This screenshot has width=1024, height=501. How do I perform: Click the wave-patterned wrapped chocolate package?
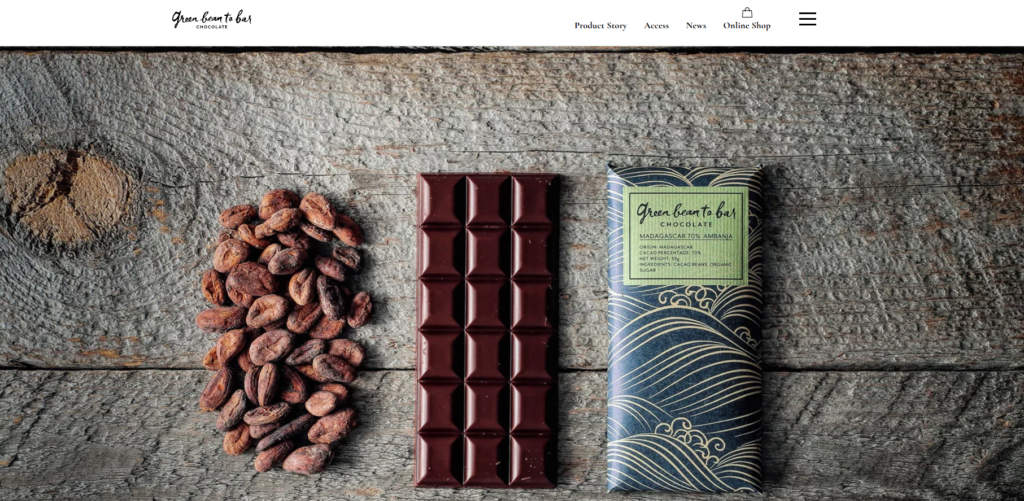pyautogui.click(x=684, y=328)
